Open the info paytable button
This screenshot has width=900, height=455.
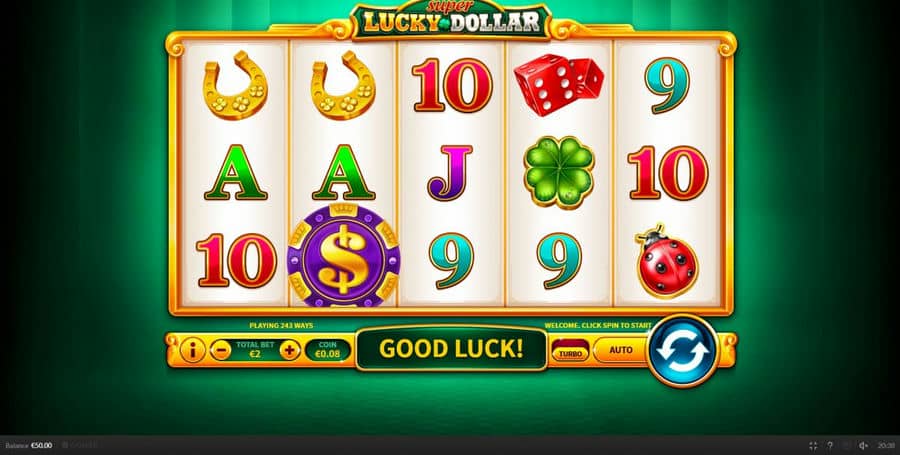click(192, 349)
